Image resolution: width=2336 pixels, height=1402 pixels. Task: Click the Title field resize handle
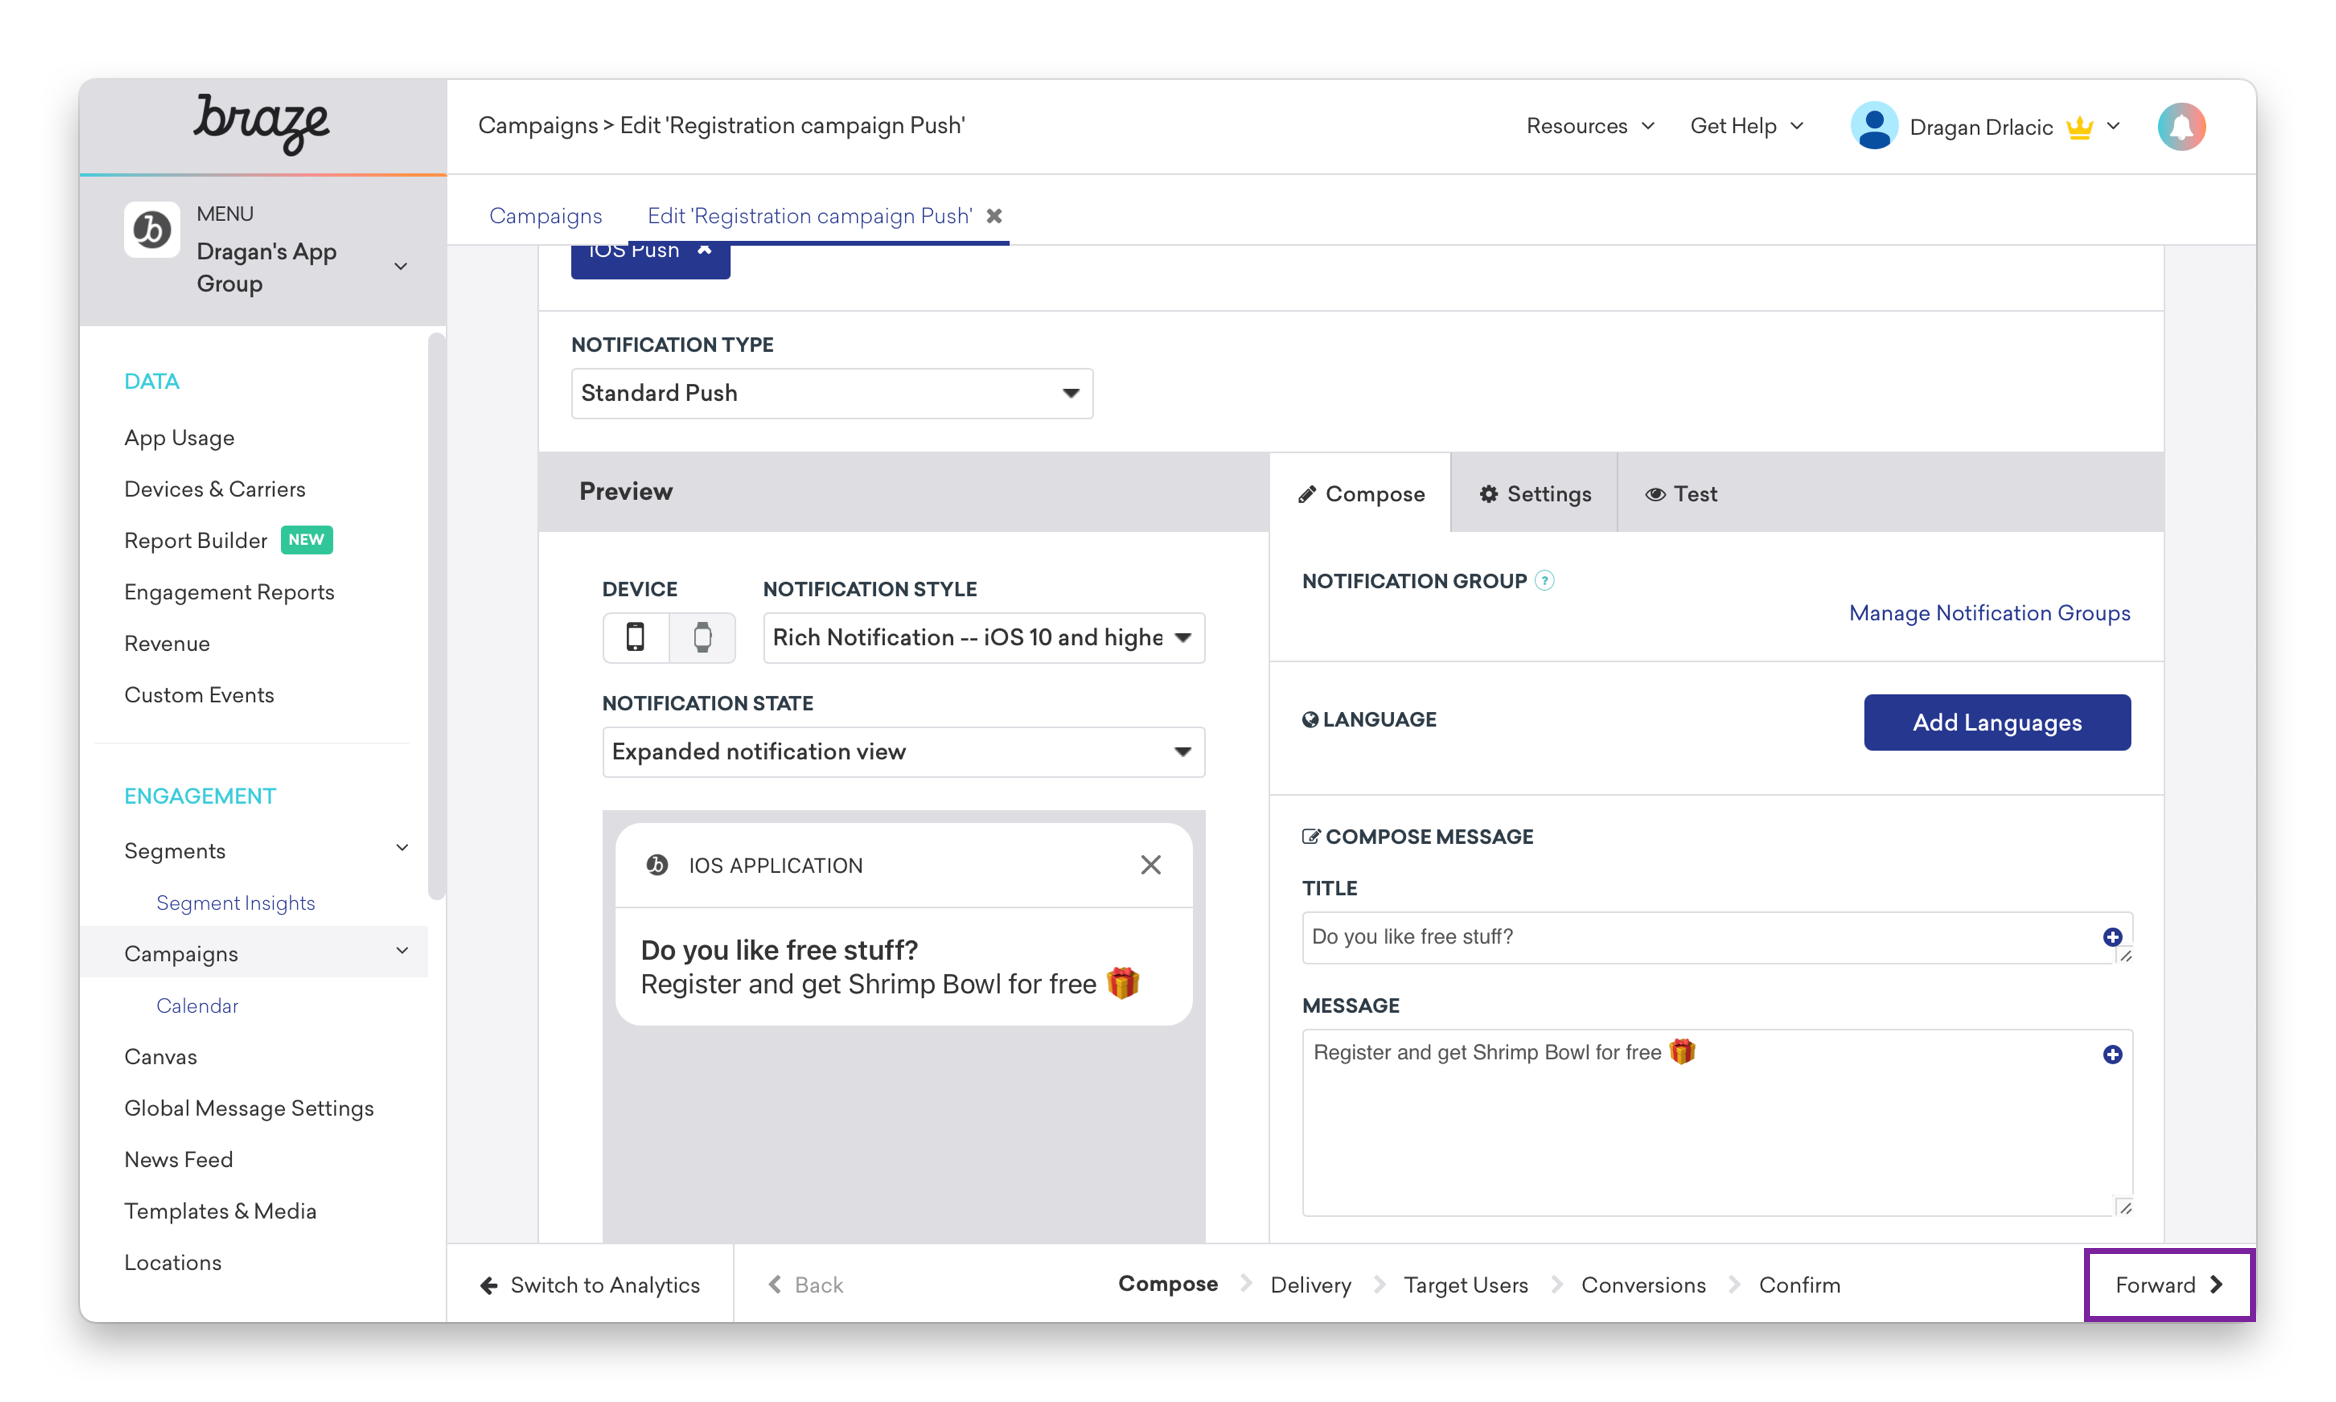coord(2125,956)
